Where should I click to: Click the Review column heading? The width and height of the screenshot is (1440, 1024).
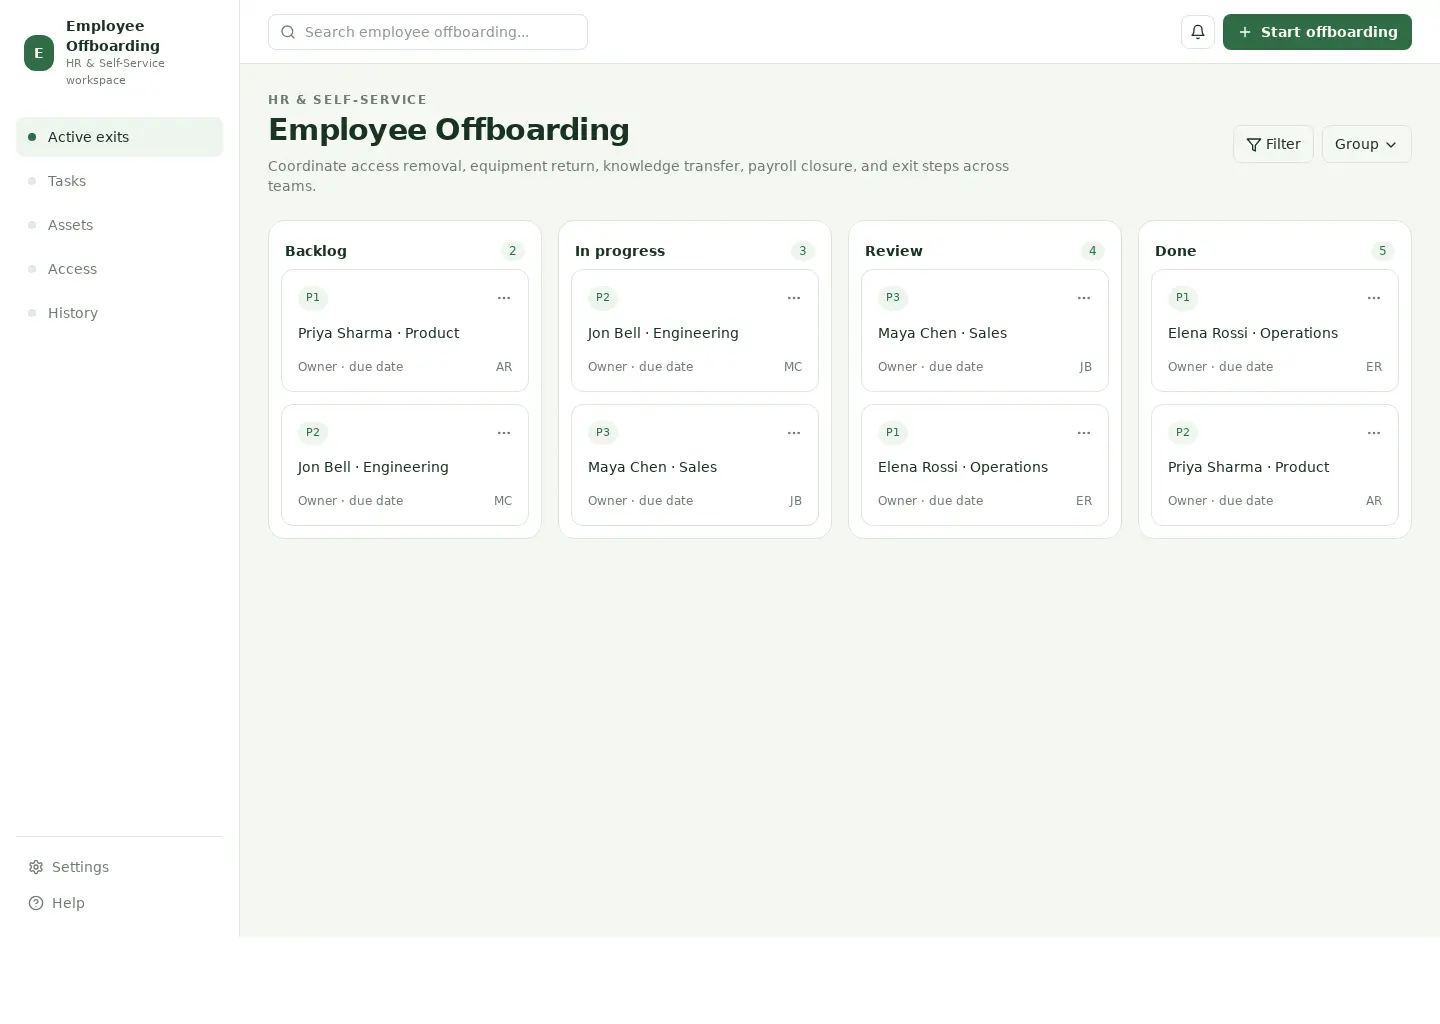click(x=894, y=251)
